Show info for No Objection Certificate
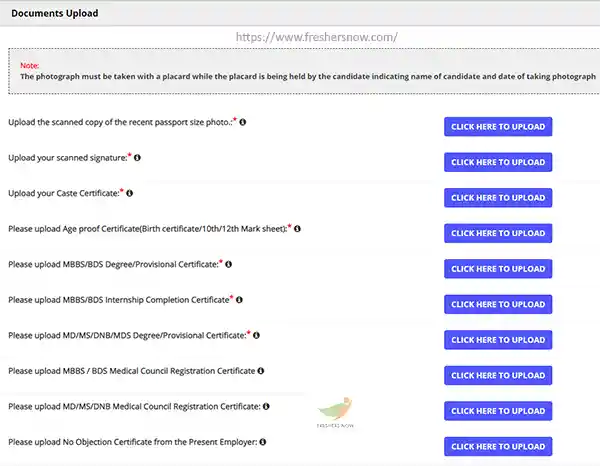 tap(262, 442)
